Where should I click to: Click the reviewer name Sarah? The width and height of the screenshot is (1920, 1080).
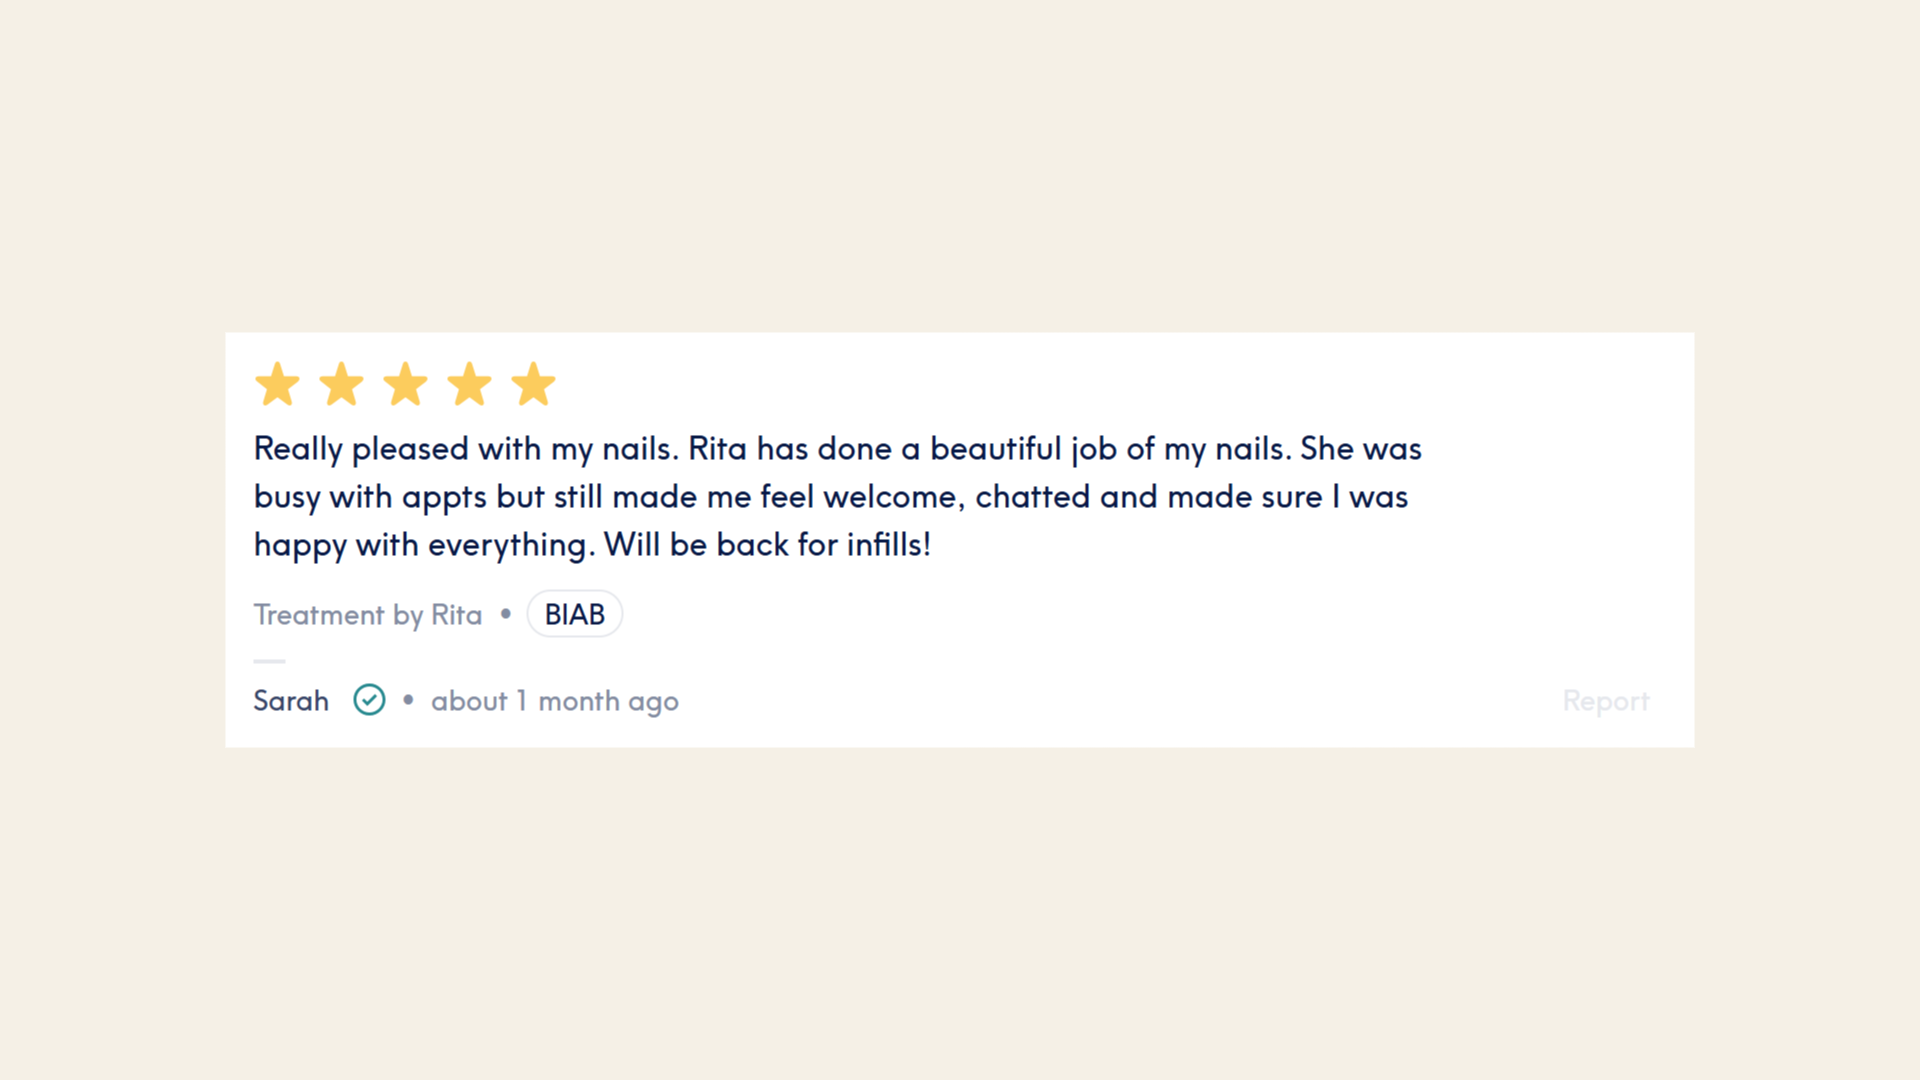pos(291,701)
